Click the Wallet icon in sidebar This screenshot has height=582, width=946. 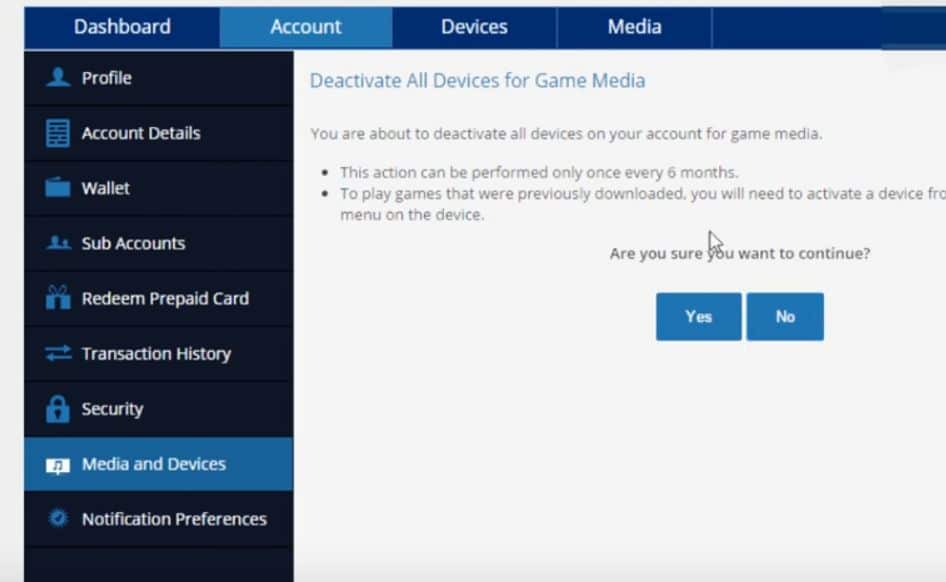click(x=58, y=188)
